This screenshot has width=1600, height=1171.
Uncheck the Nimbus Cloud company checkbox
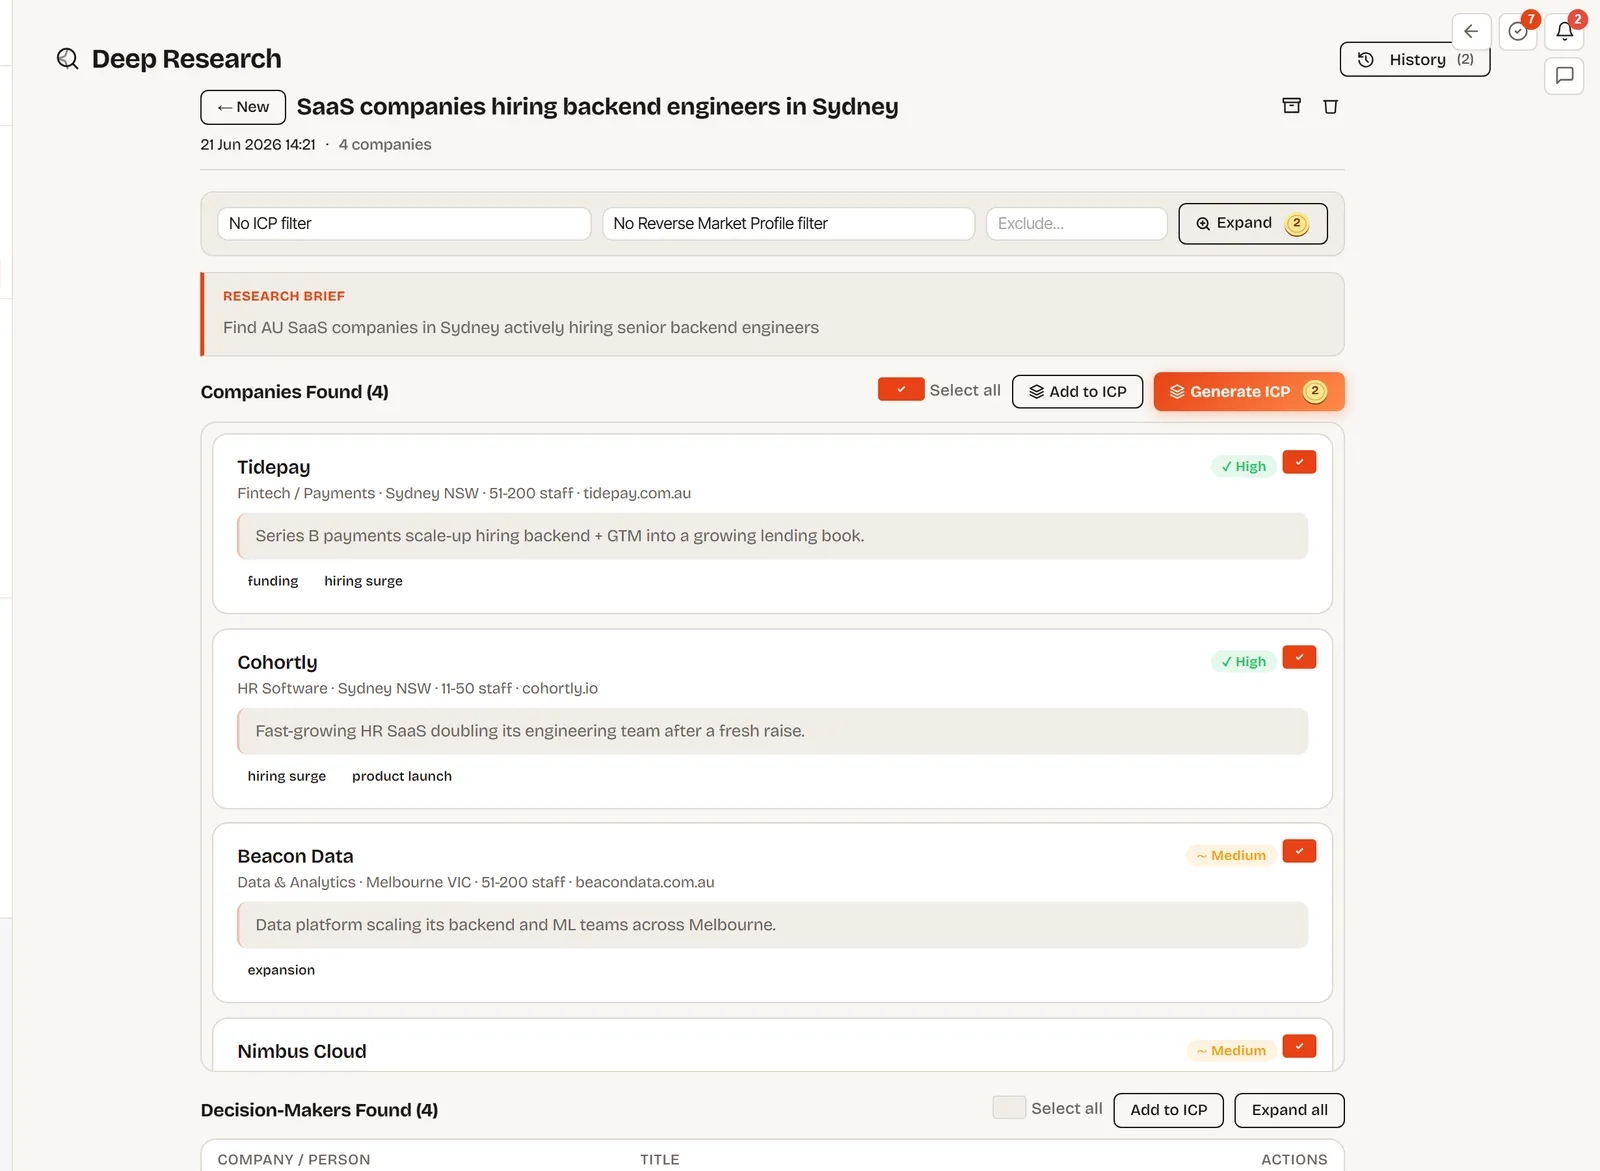tap(1299, 1046)
